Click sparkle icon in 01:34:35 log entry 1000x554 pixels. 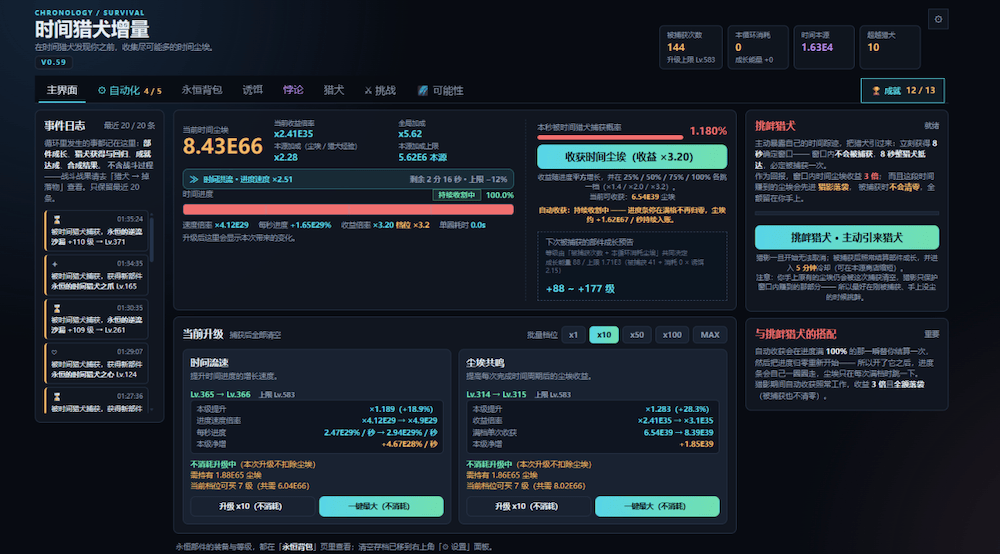(55, 263)
